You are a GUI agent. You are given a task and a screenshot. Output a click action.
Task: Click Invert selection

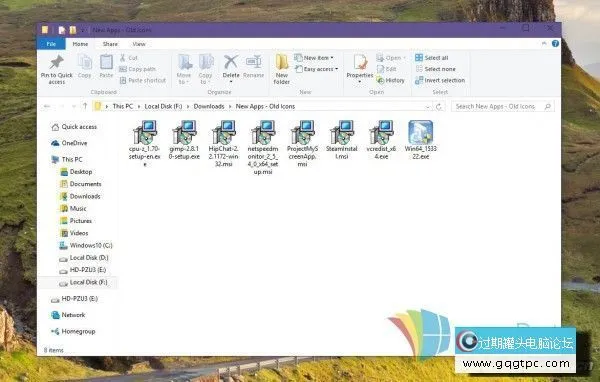[440, 80]
